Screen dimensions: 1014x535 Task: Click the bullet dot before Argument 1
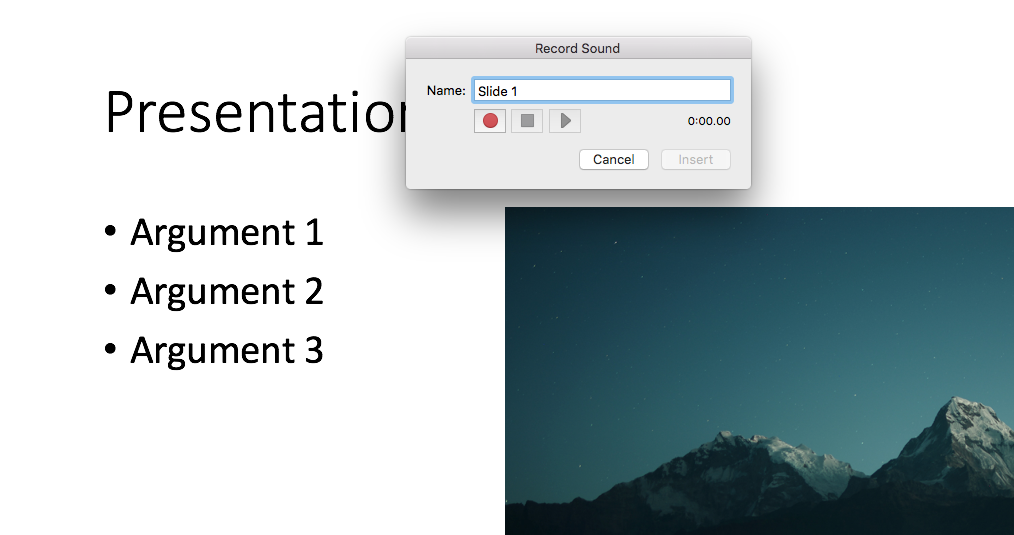pos(110,233)
